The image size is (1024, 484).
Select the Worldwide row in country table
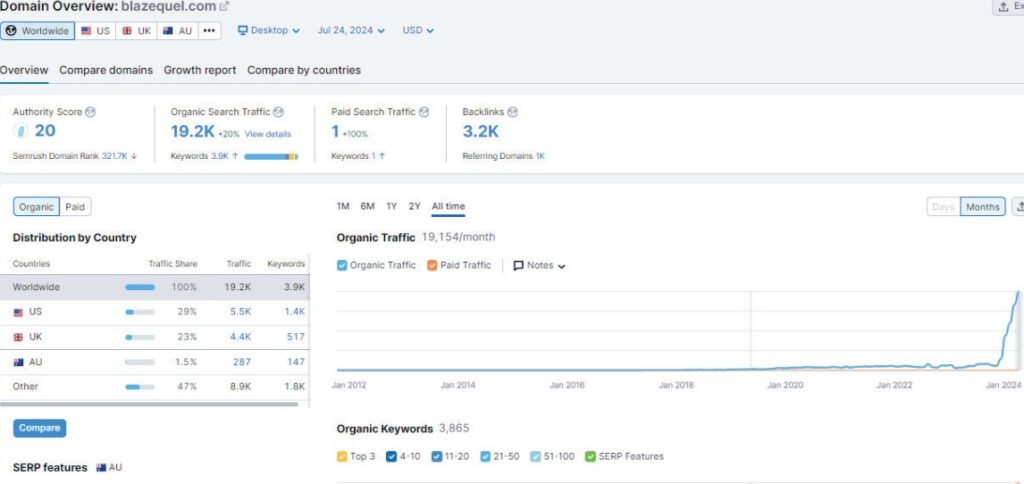point(155,287)
